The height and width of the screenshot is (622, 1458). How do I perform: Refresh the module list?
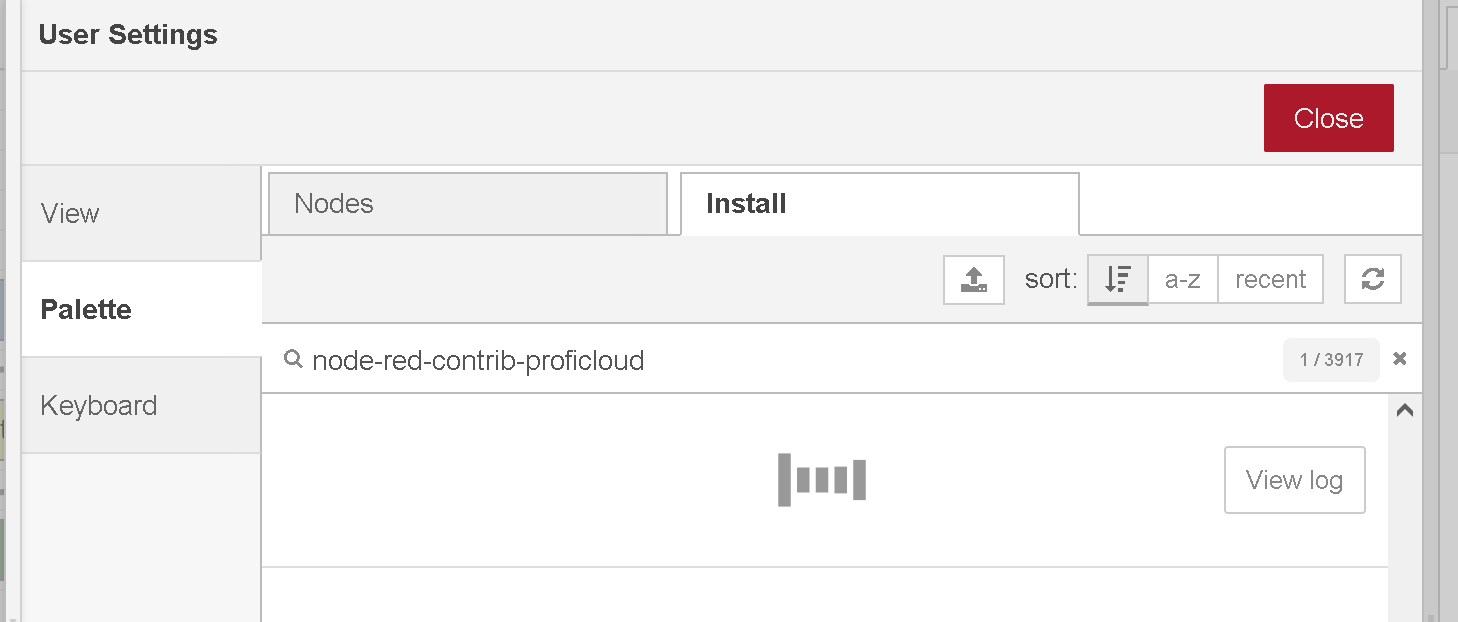pyautogui.click(x=1373, y=280)
